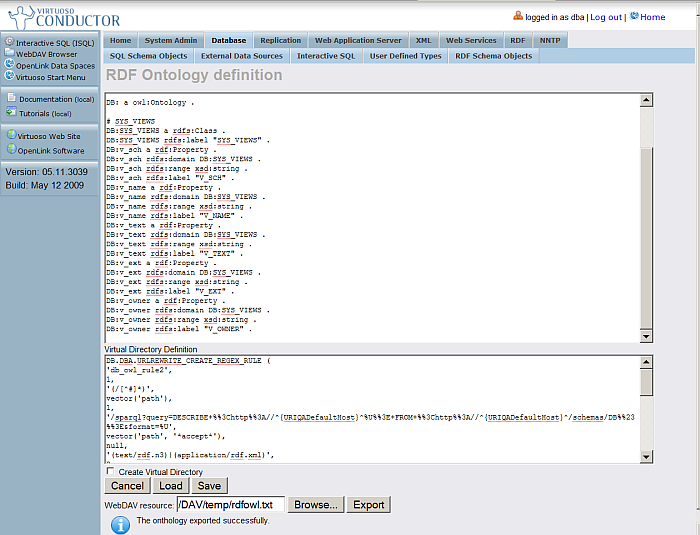The width and height of the screenshot is (700, 535).
Task: Click the WebDAV Browser folder icon
Action: pos(9,52)
